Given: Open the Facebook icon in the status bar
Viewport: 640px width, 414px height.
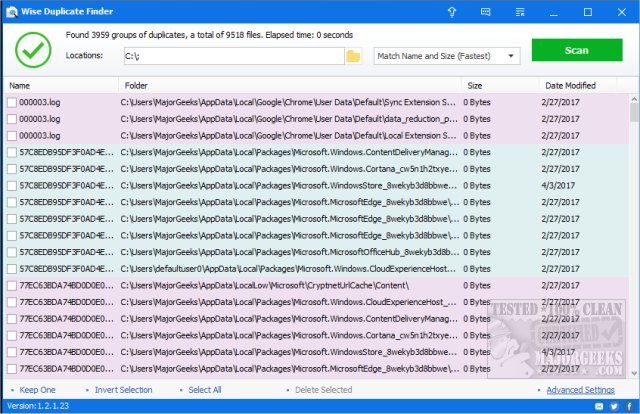Looking at the screenshot, I should click(x=630, y=406).
